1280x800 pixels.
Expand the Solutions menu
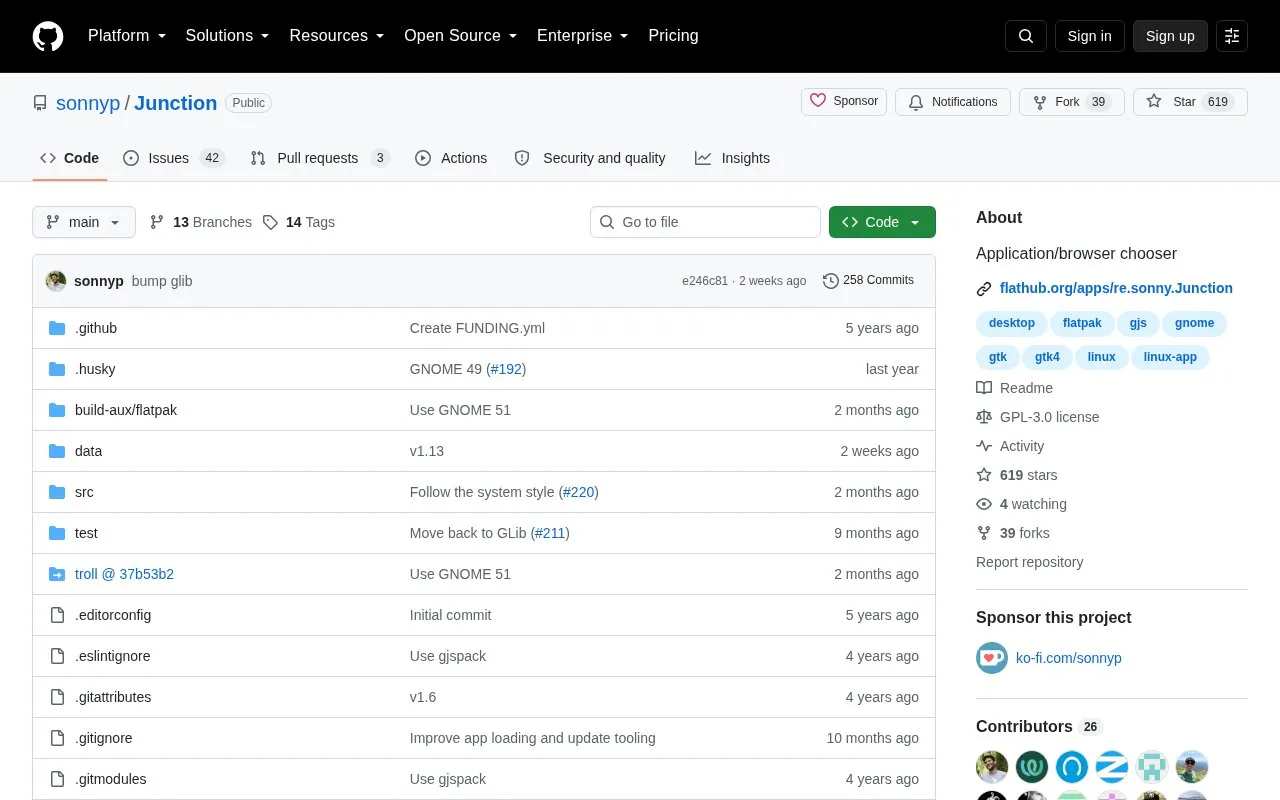(228, 36)
